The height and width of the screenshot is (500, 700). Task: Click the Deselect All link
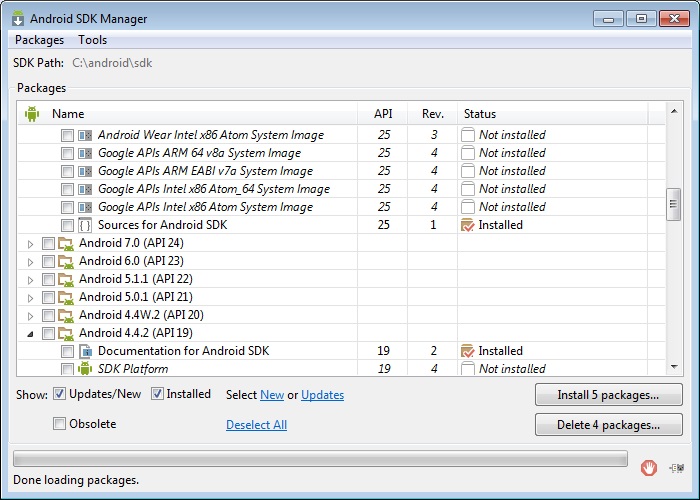(256, 425)
